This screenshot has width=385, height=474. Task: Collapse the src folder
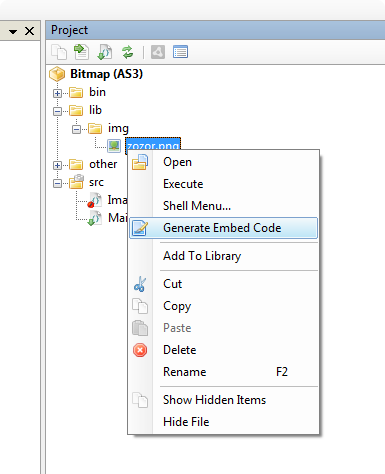[57, 183]
